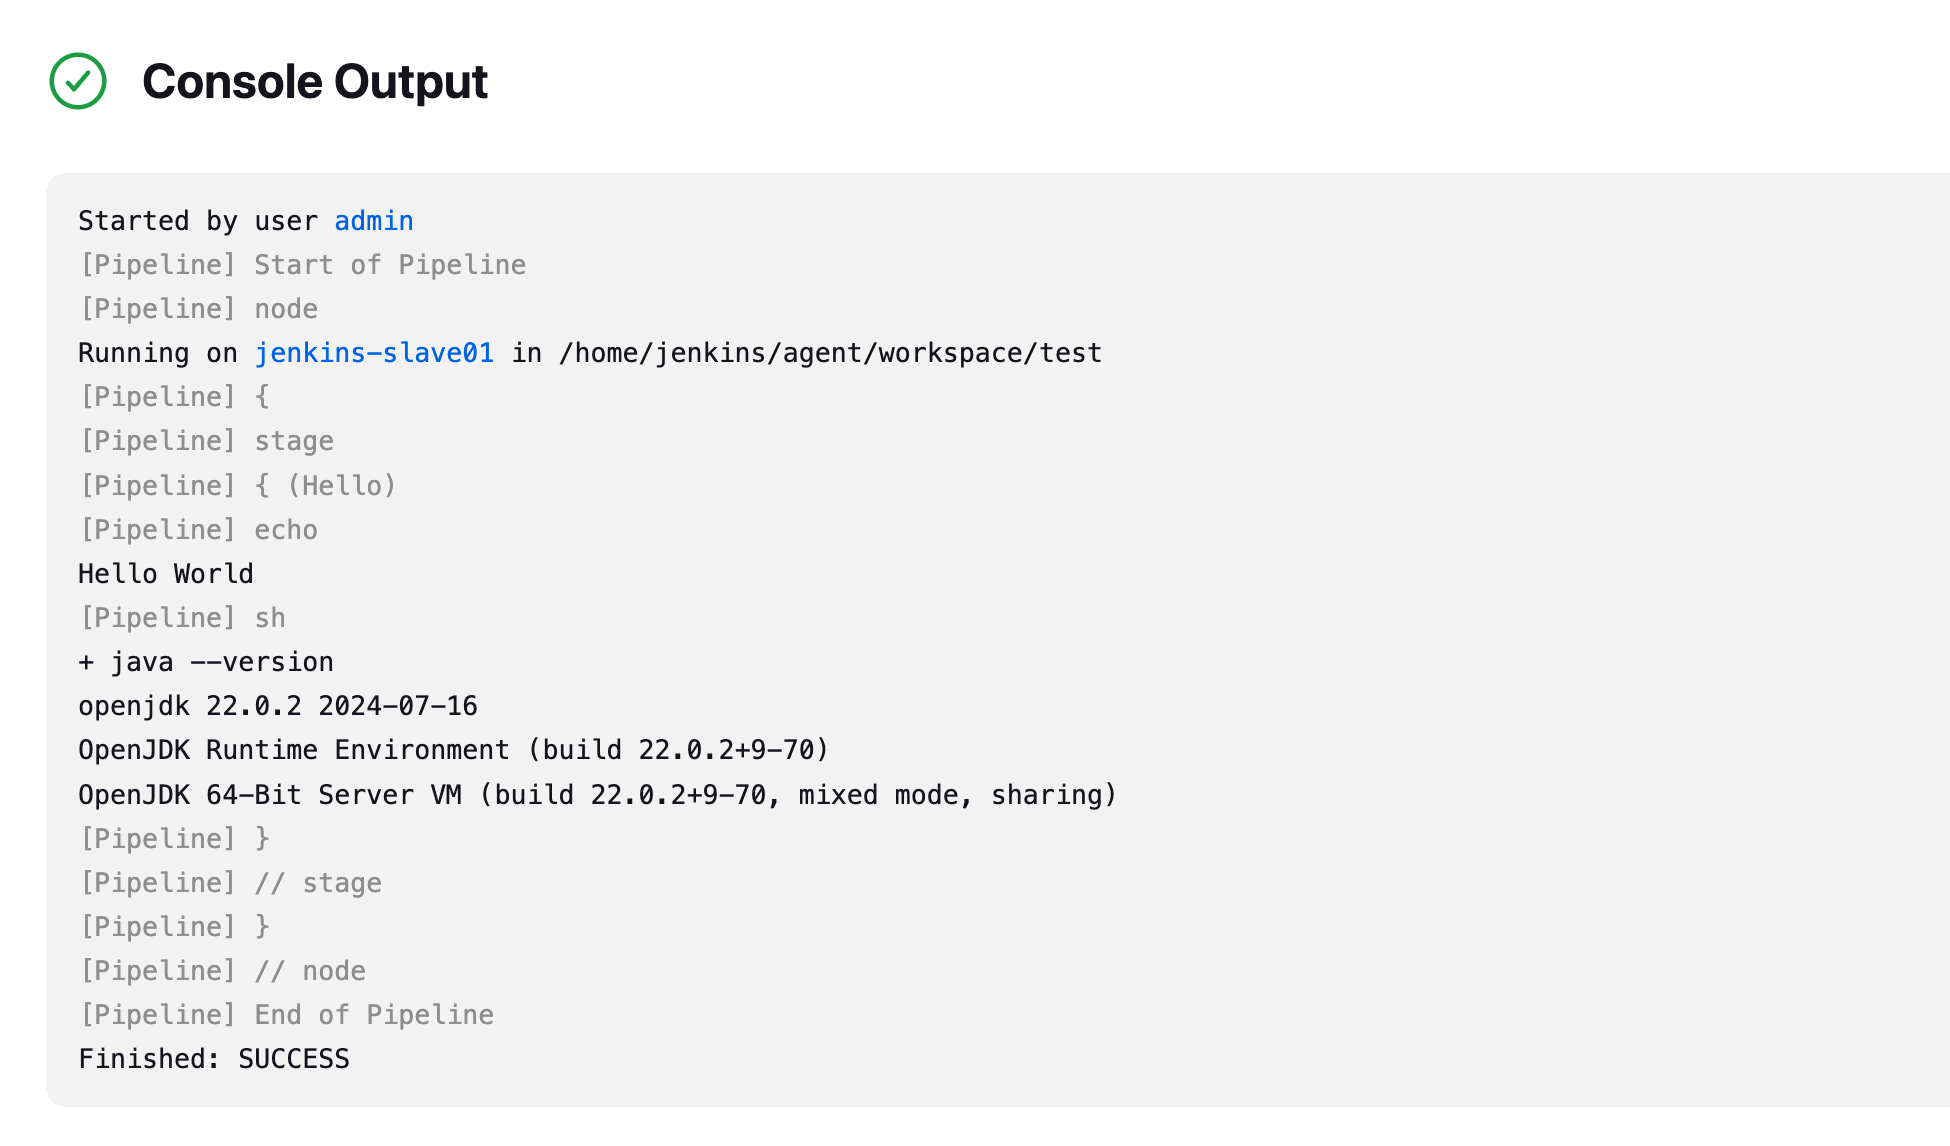
Task: Click the Console Output heading
Action: coord(314,81)
